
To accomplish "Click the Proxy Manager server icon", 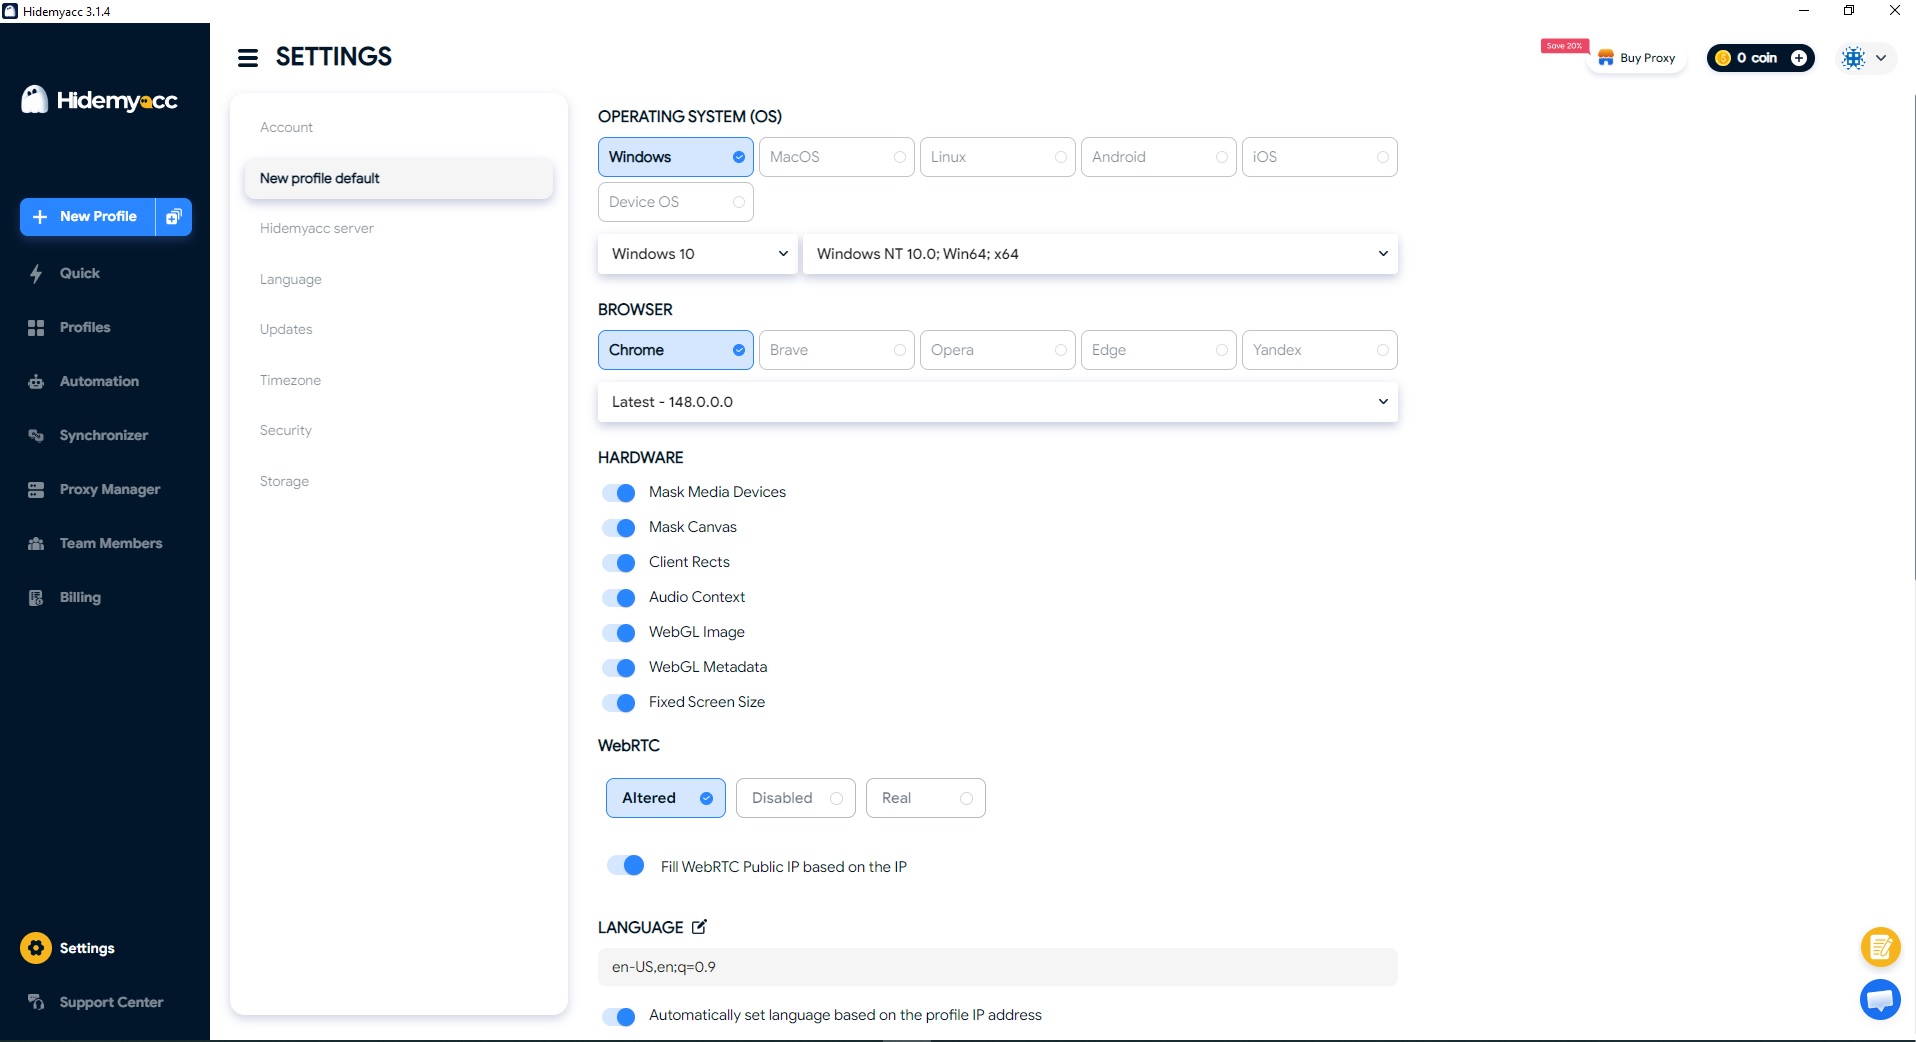I will (x=36, y=490).
